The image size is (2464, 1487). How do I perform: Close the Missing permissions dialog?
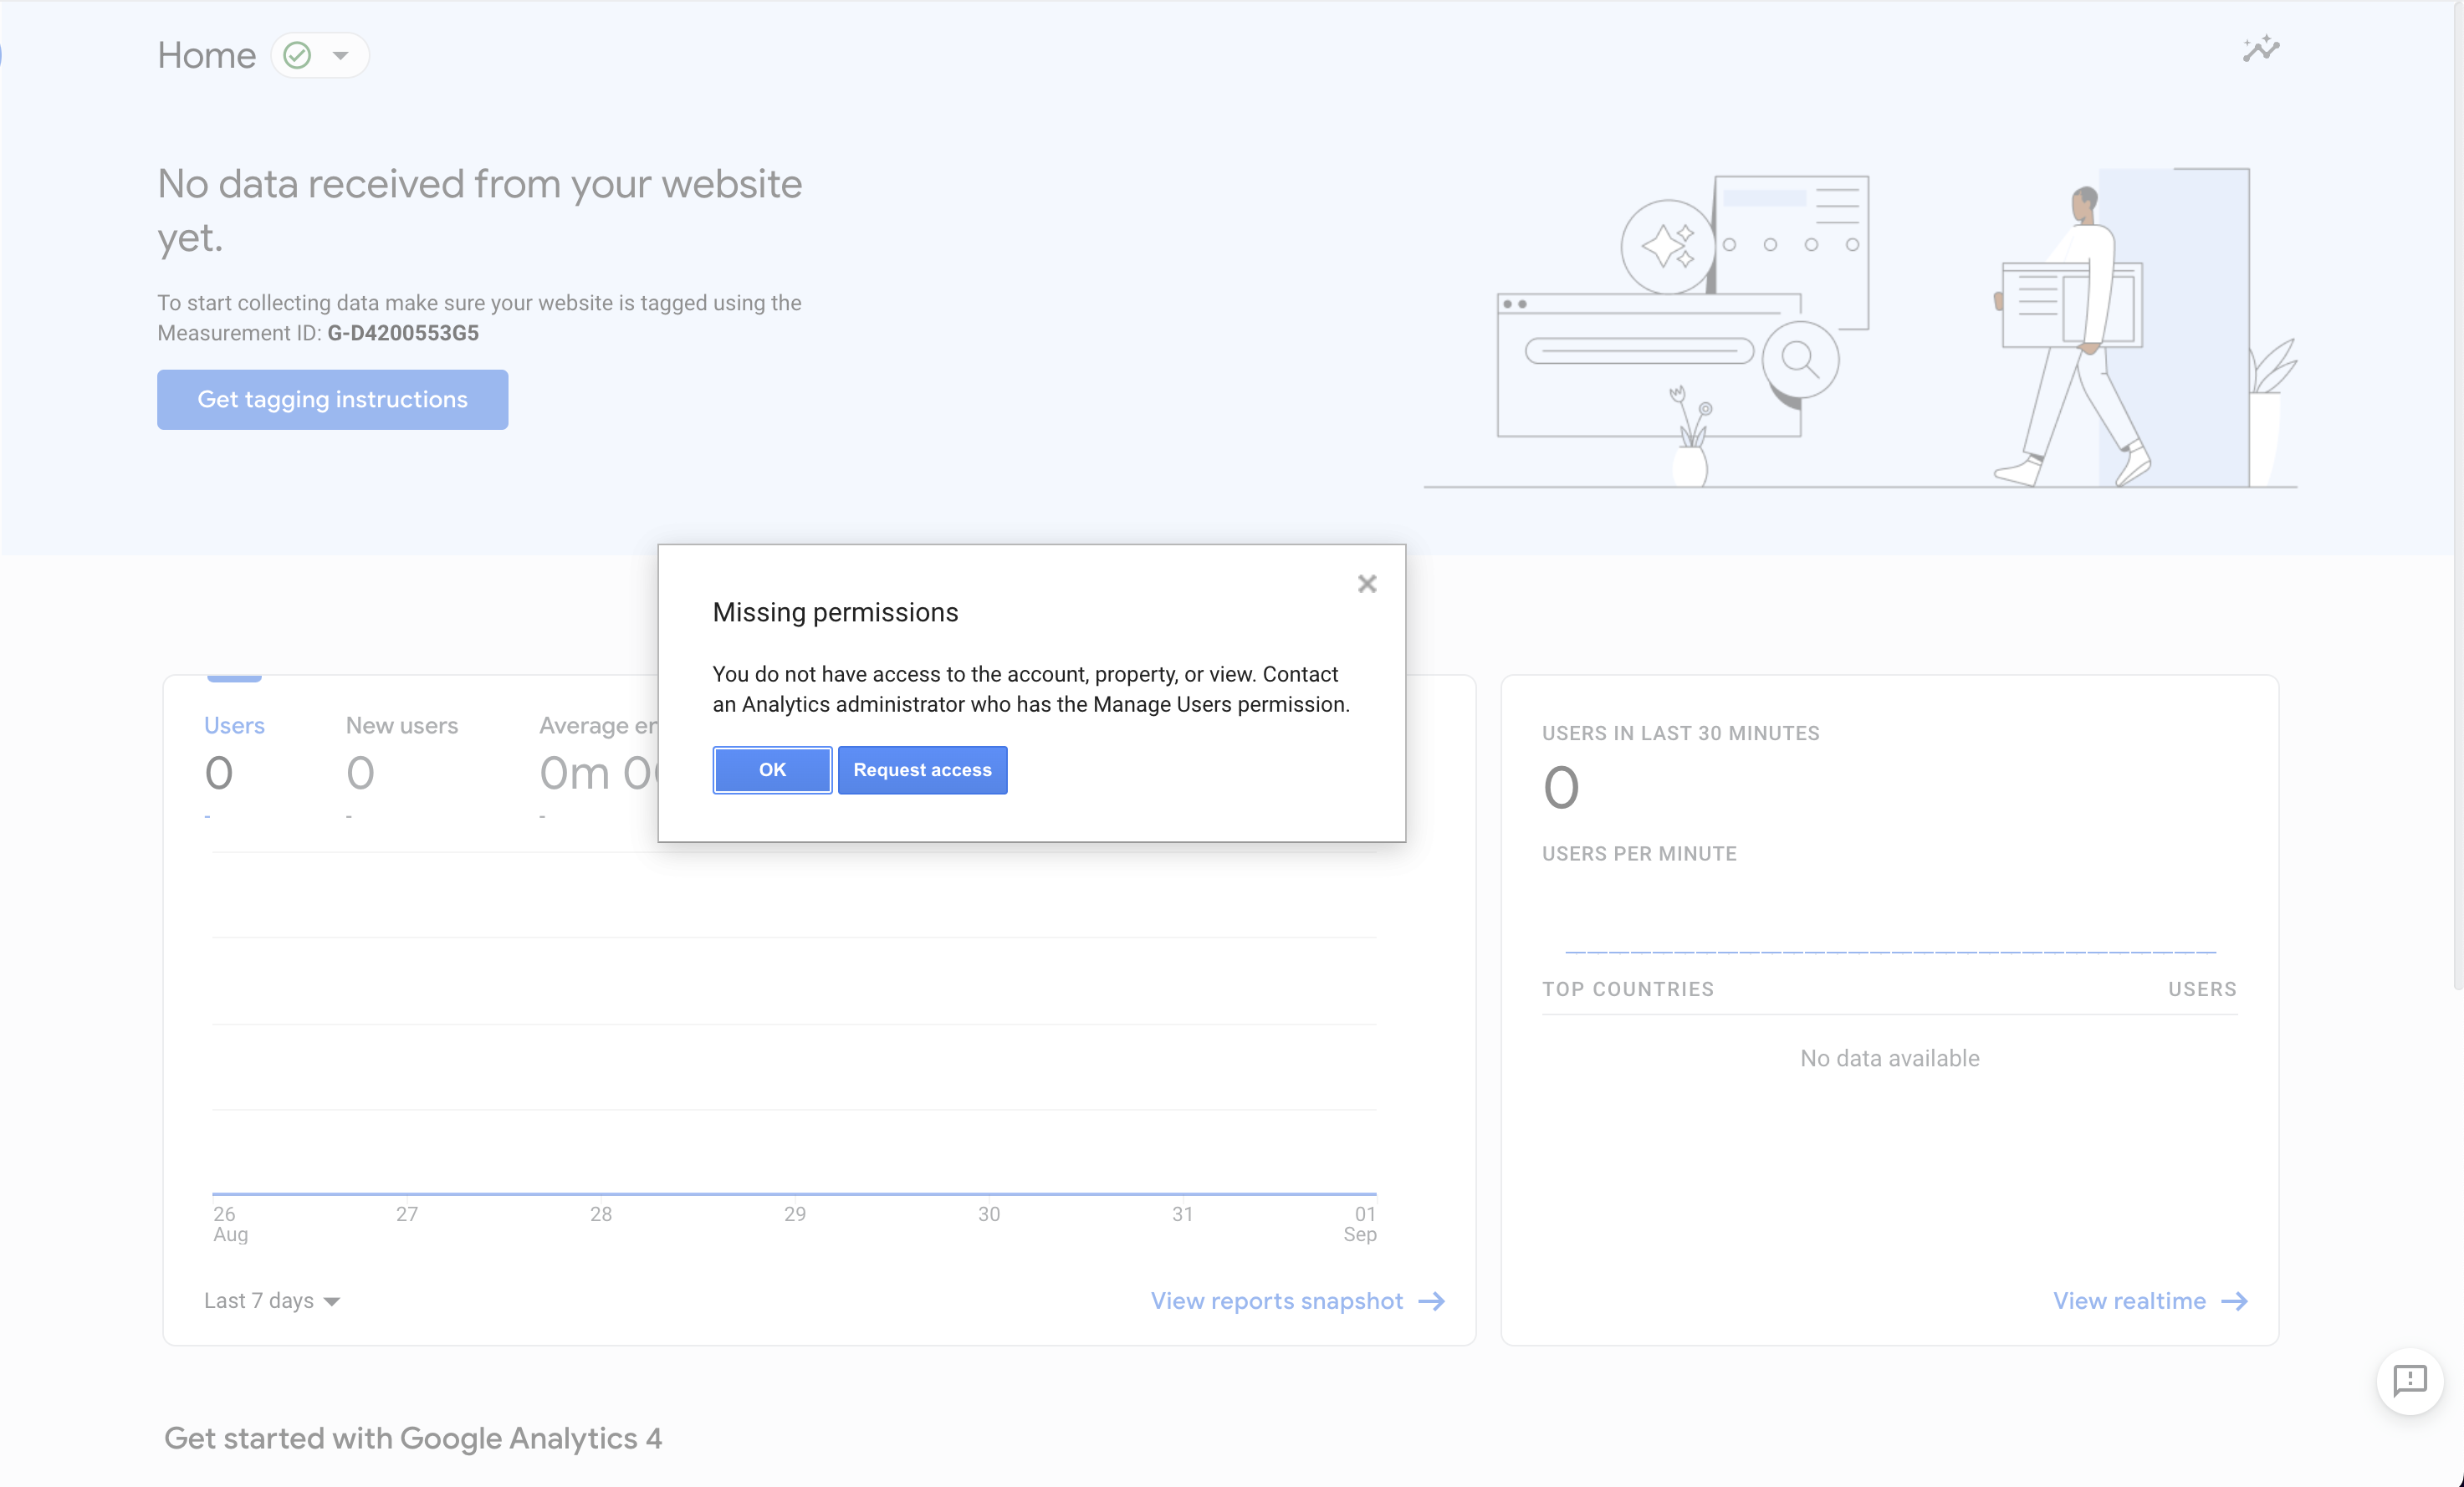coord(1367,583)
